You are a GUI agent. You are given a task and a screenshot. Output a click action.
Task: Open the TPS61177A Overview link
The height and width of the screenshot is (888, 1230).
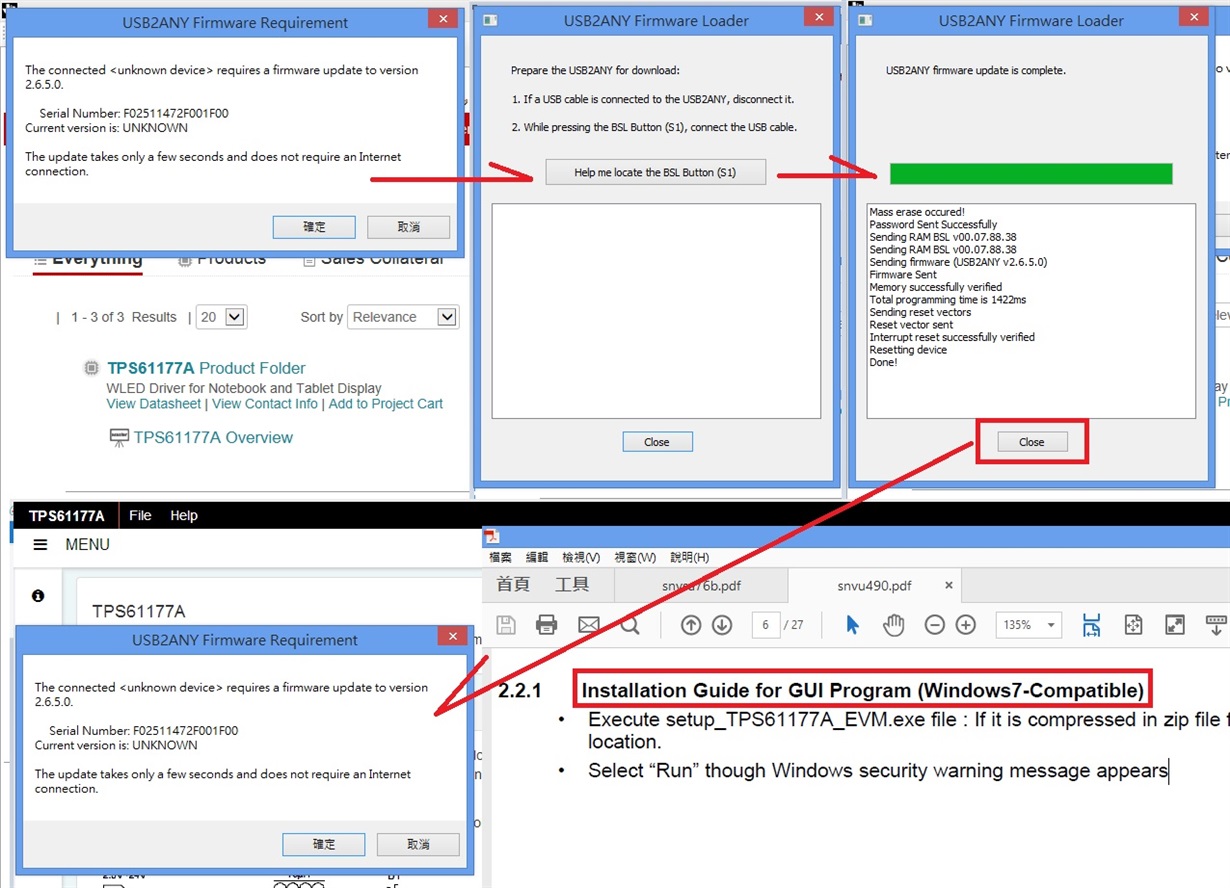[213, 437]
